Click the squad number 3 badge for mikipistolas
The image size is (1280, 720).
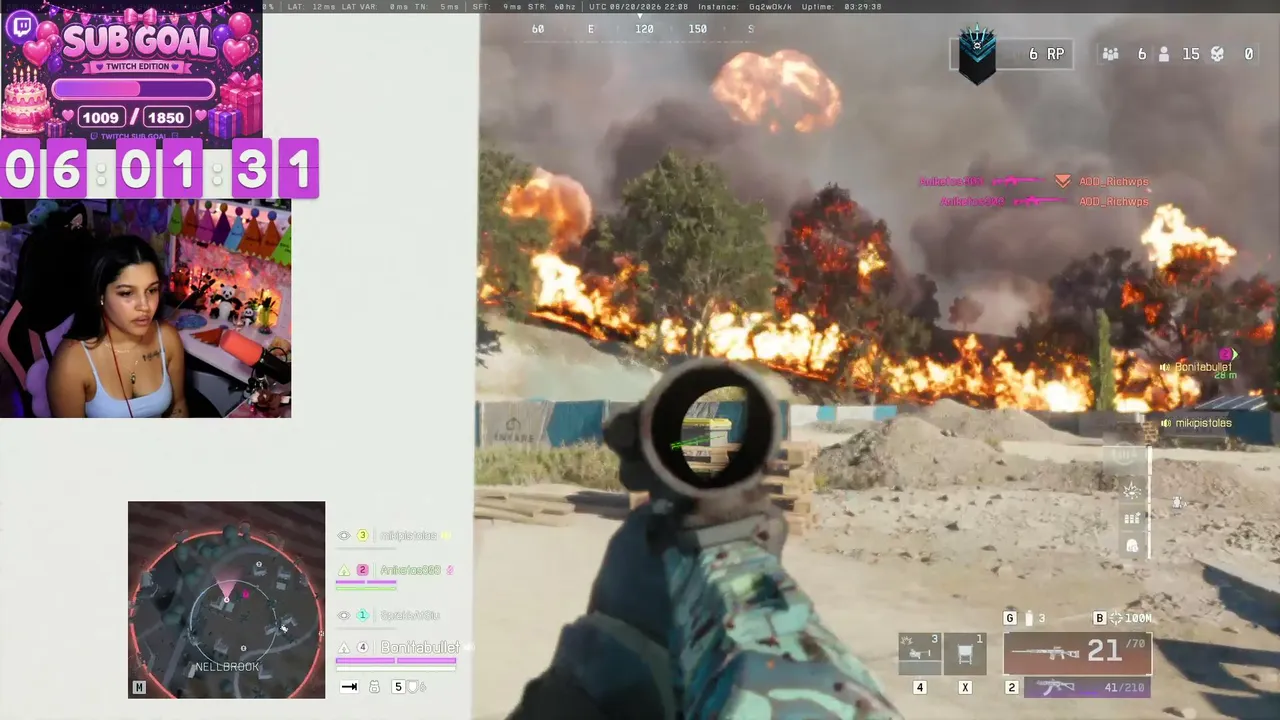[x=363, y=536]
